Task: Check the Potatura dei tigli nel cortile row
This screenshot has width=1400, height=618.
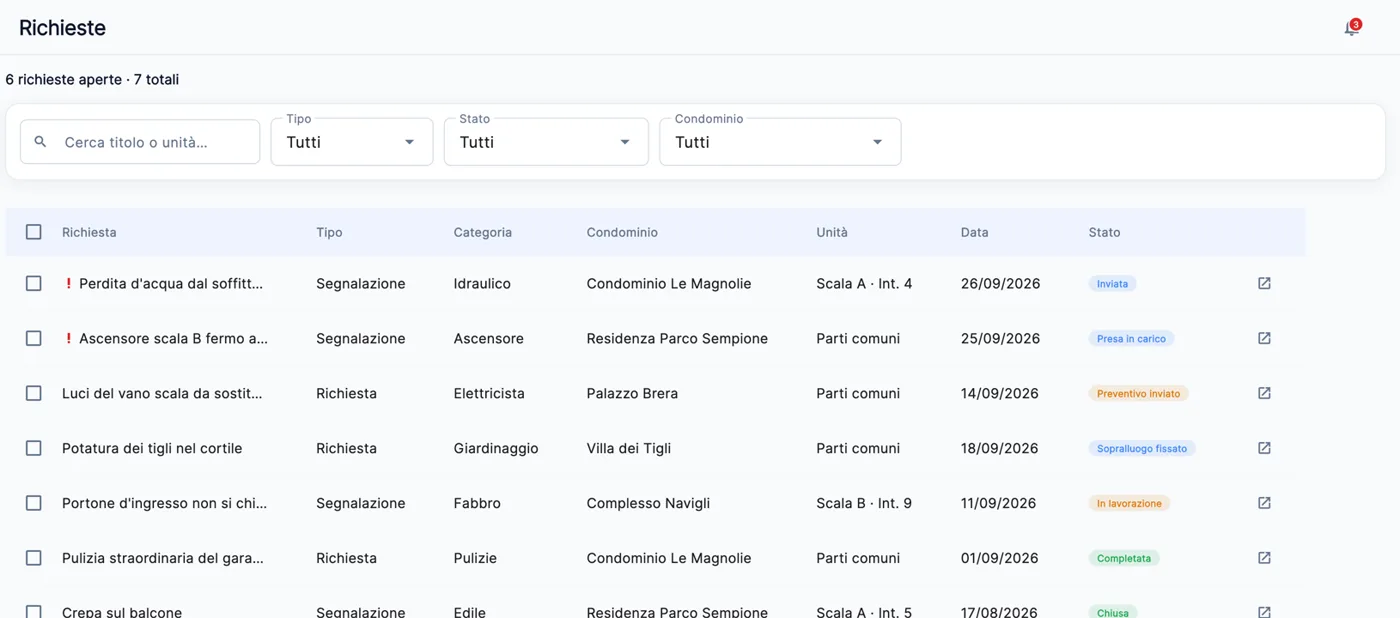Action: coord(33,448)
